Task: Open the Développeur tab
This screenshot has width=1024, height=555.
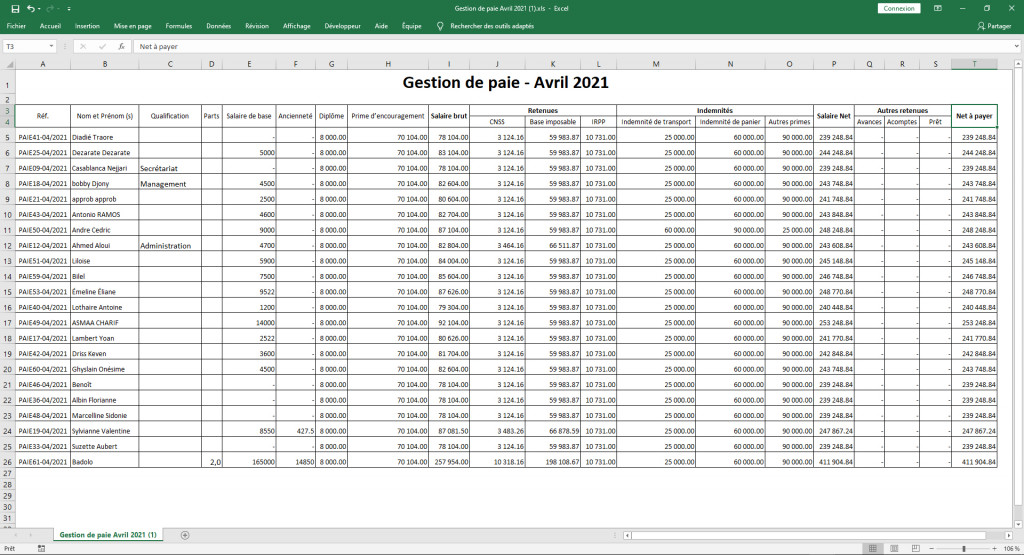Action: click(342, 26)
